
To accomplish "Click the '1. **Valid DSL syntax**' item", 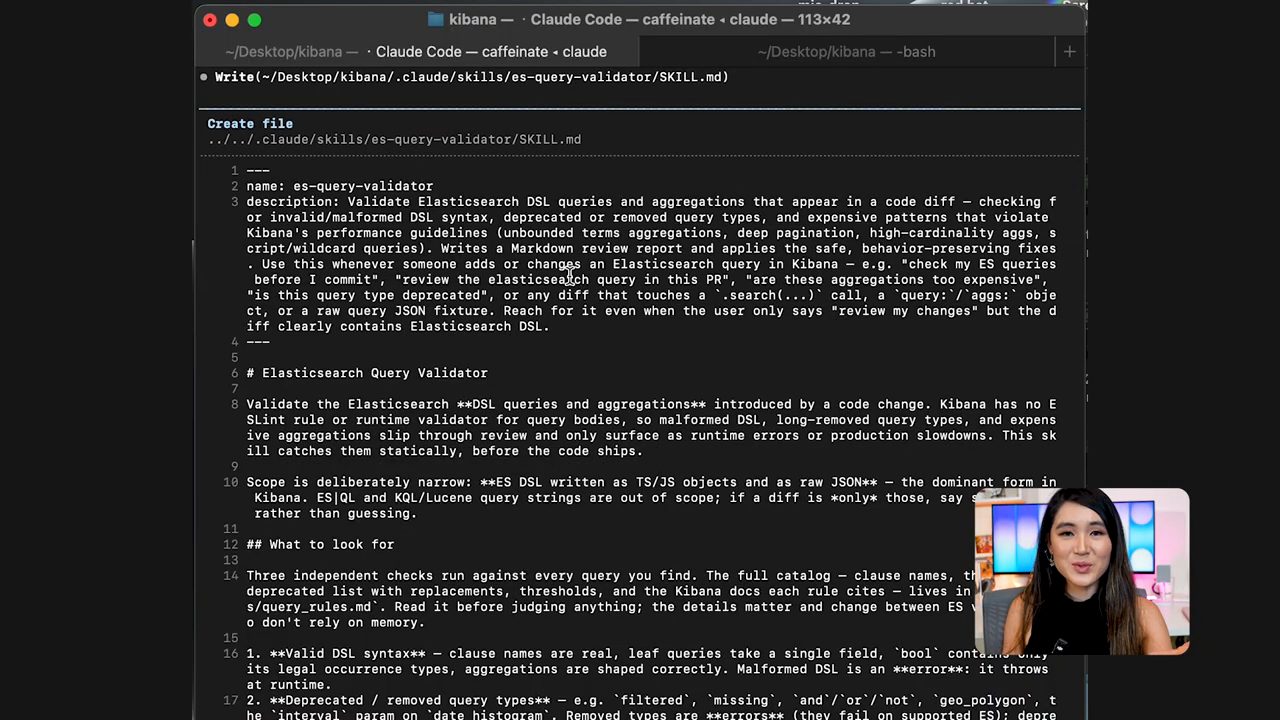I will (x=647, y=654).
